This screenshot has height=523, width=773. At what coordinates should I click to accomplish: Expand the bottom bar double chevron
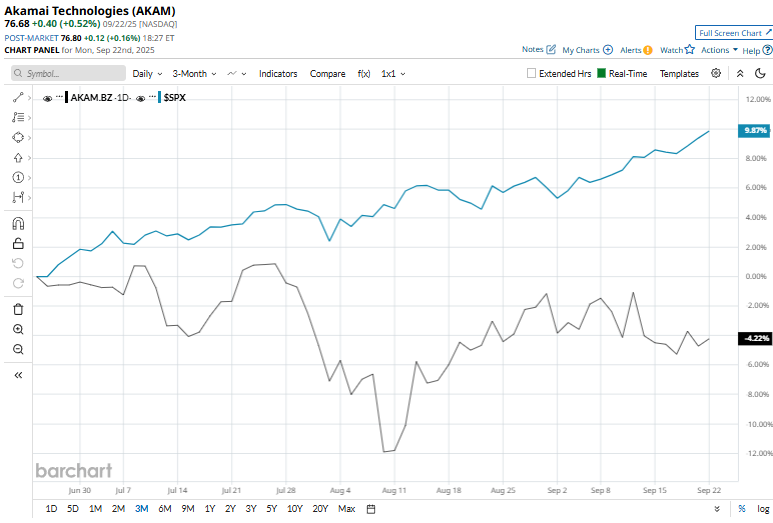tap(717, 509)
